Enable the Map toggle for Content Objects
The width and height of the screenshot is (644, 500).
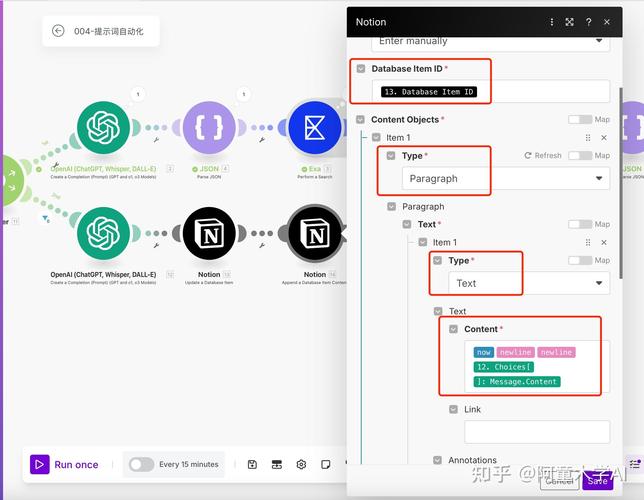(581, 120)
